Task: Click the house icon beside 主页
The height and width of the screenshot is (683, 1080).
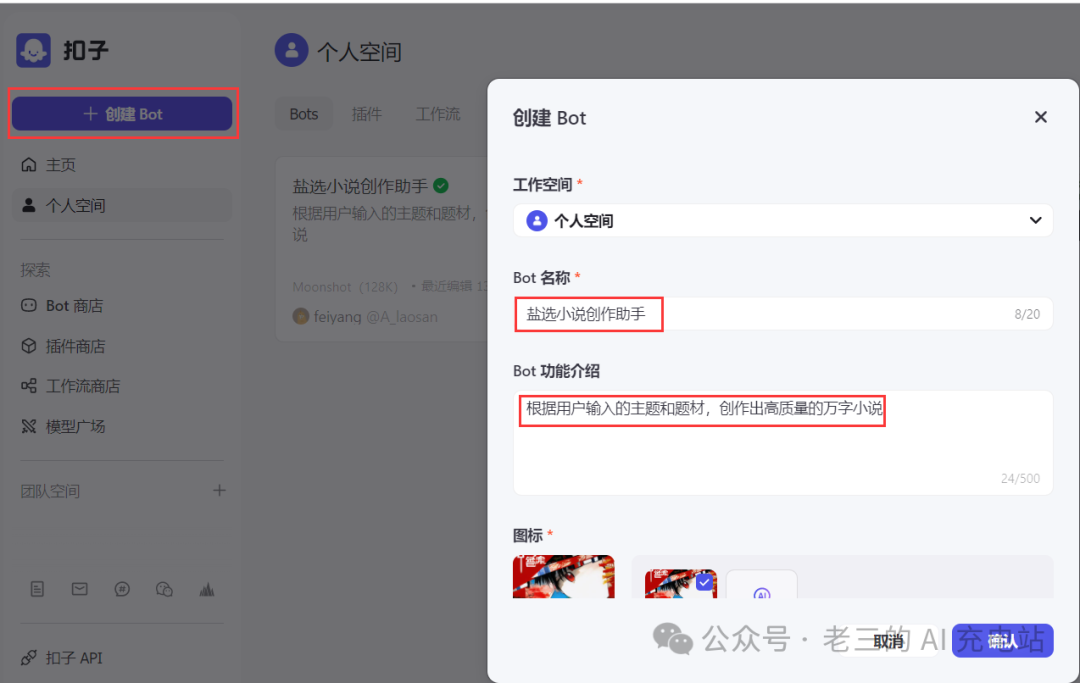Action: pos(29,165)
